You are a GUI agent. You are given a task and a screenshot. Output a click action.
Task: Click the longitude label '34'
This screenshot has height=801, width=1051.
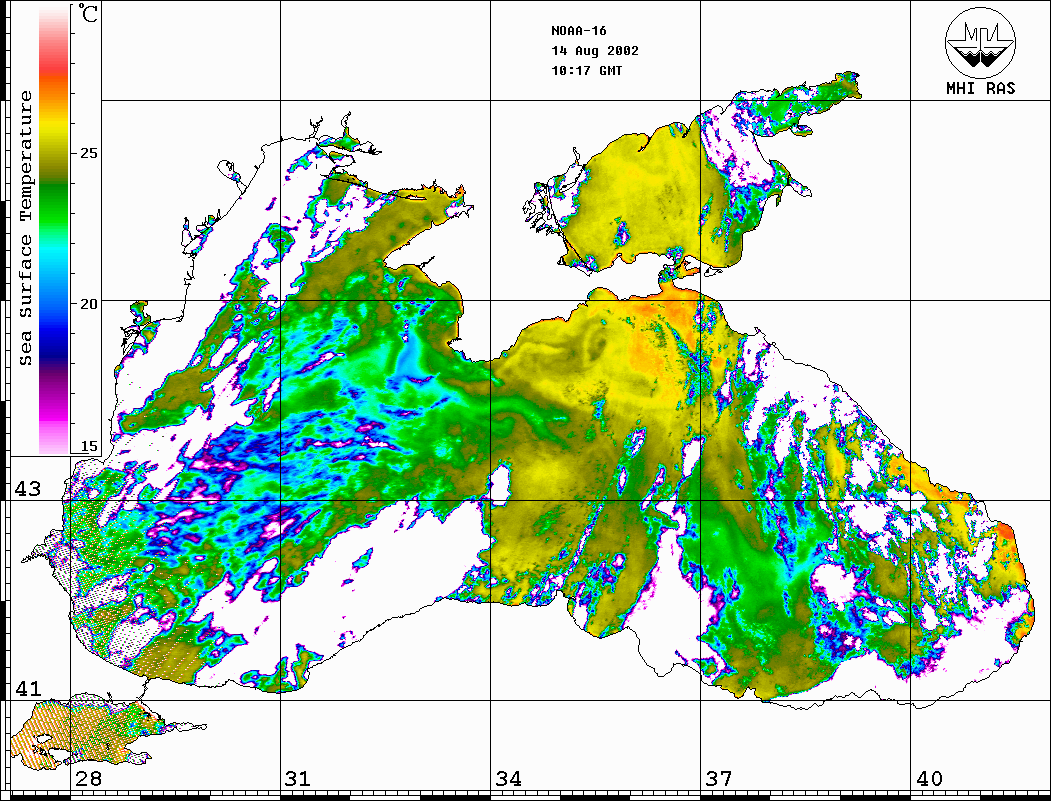[x=508, y=778]
